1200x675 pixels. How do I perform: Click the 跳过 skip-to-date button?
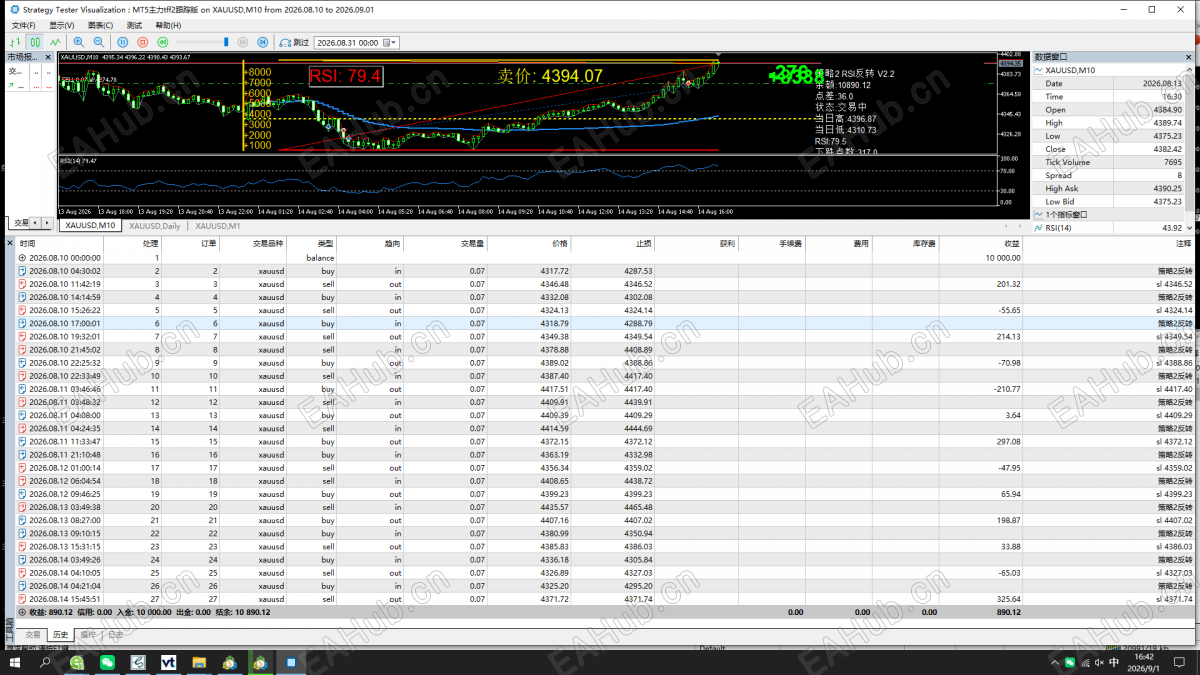[293, 42]
